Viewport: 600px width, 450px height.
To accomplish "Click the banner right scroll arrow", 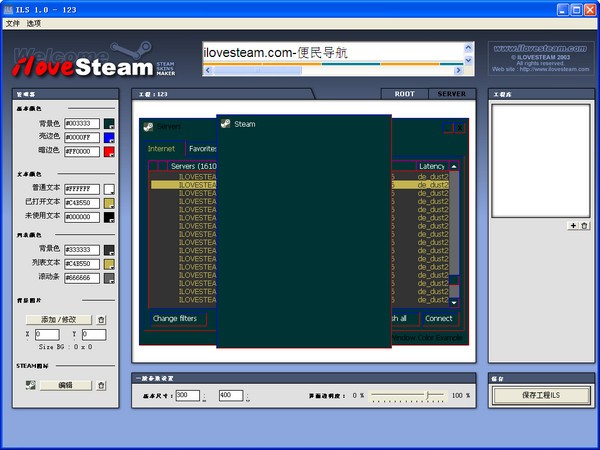I will click(x=458, y=70).
